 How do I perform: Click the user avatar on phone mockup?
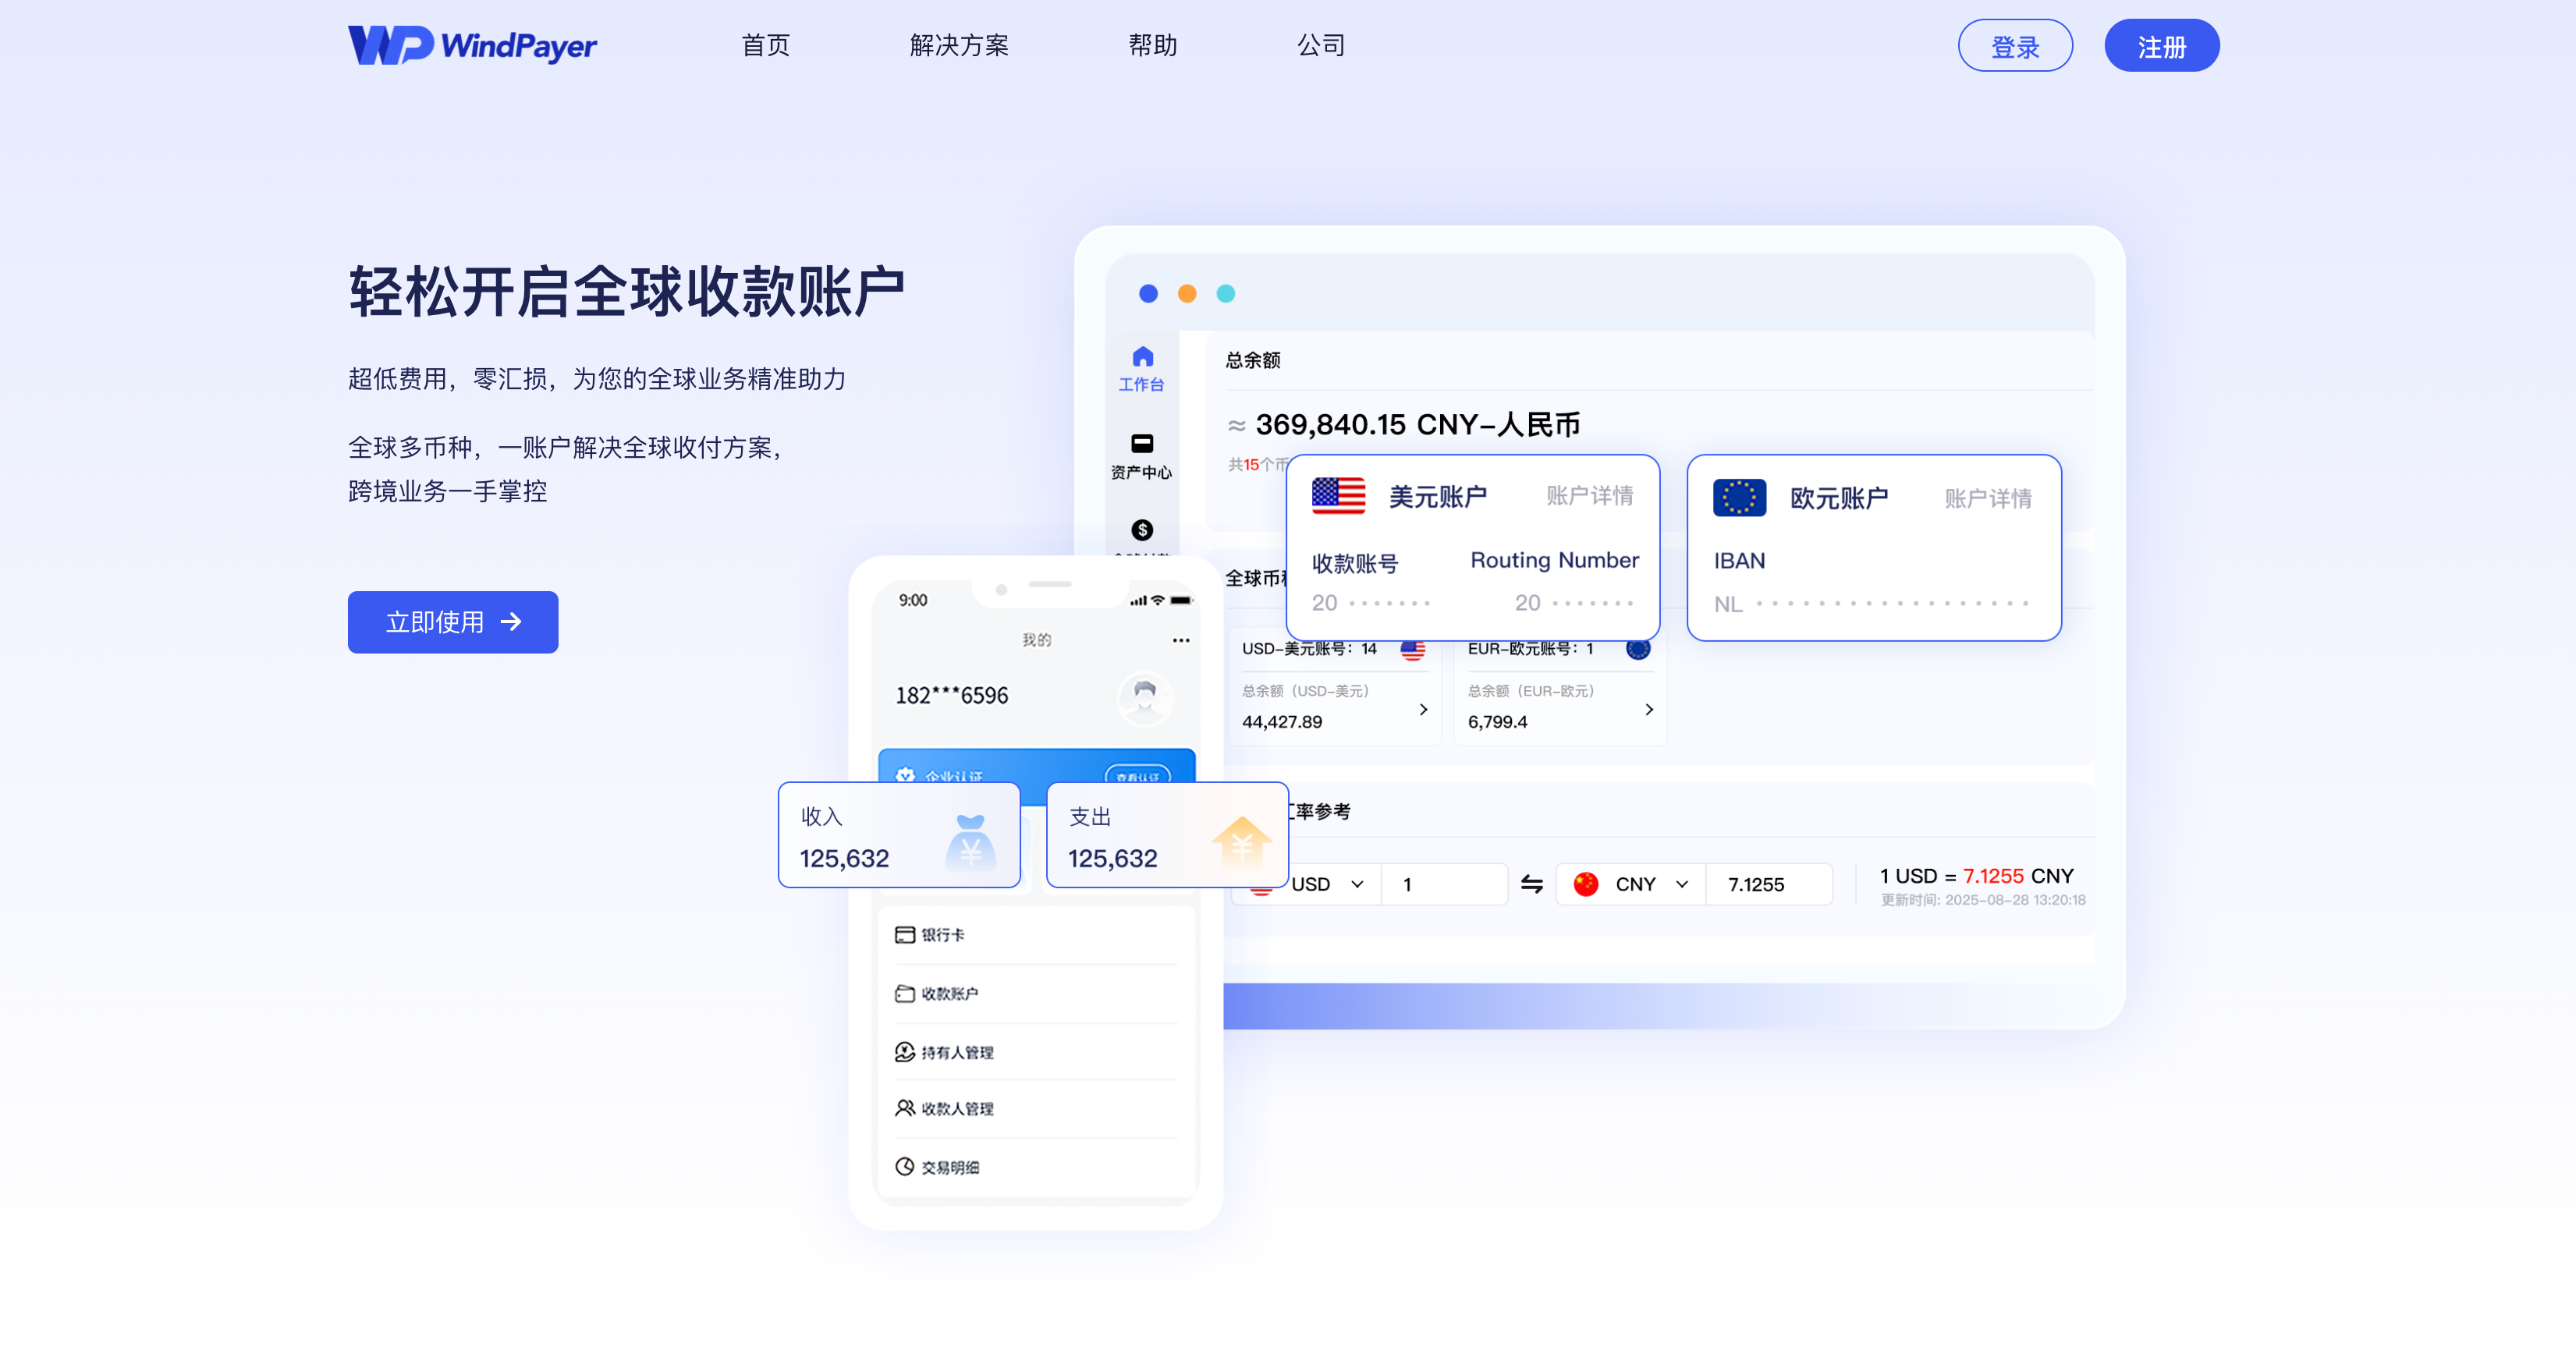(x=1144, y=697)
